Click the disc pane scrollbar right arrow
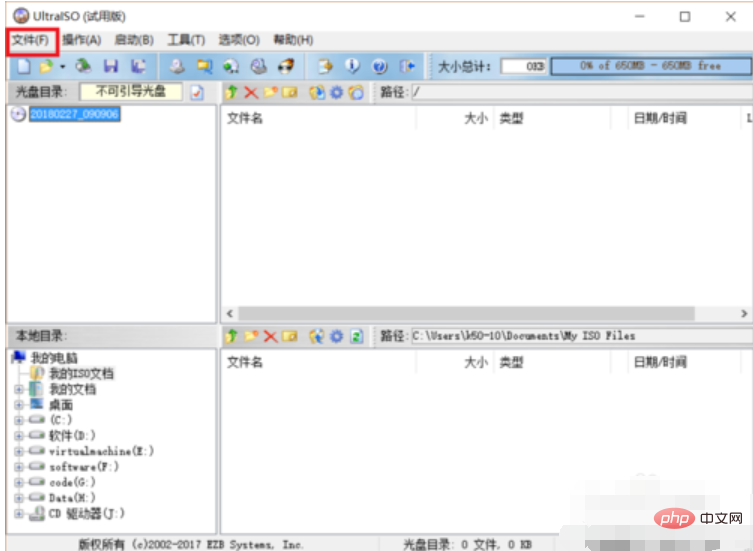753x551 pixels. (744, 314)
